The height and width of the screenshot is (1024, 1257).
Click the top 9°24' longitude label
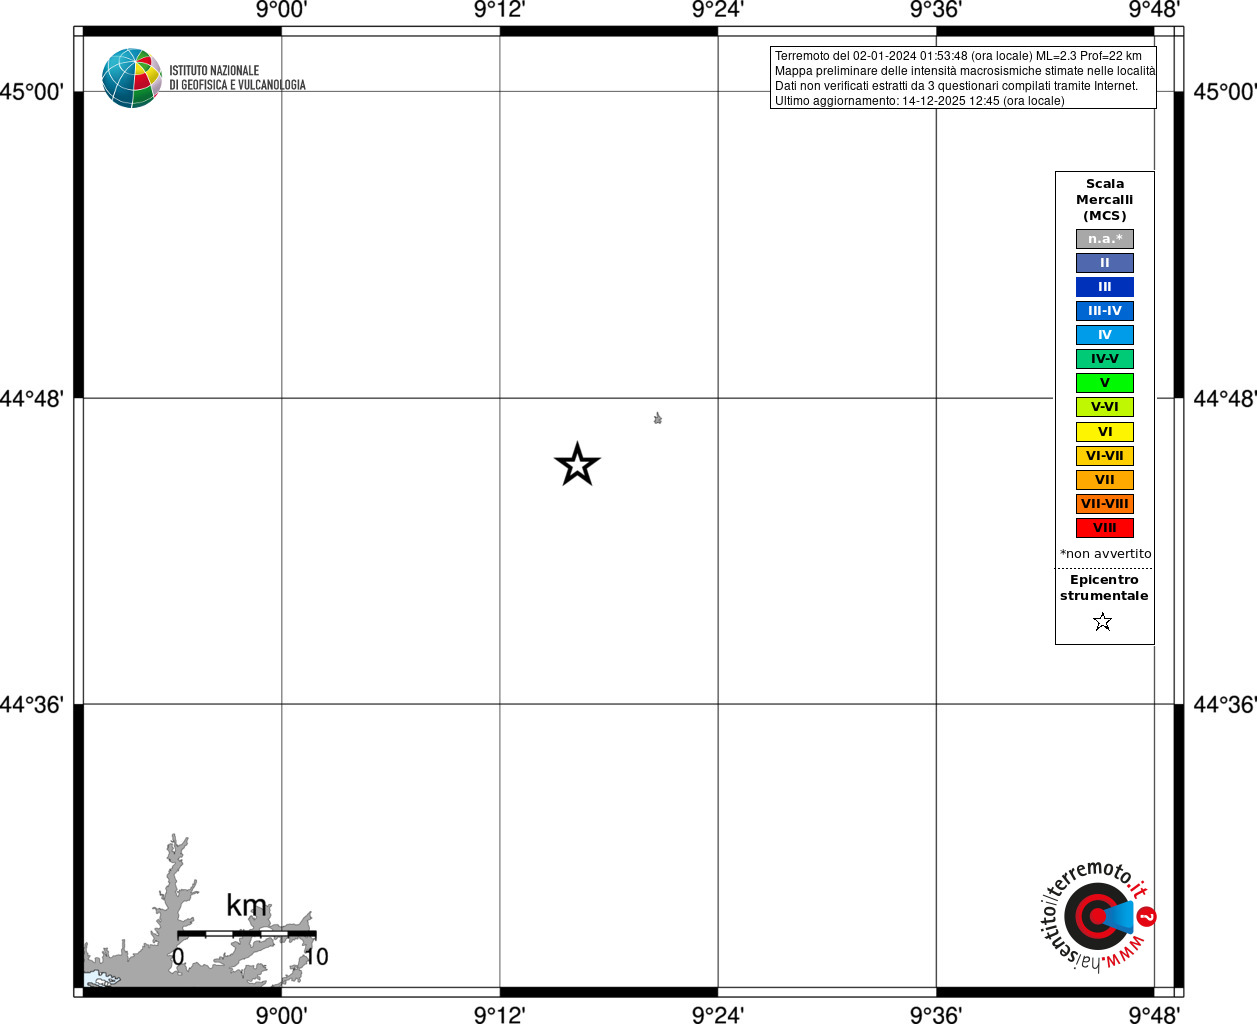pos(718,10)
